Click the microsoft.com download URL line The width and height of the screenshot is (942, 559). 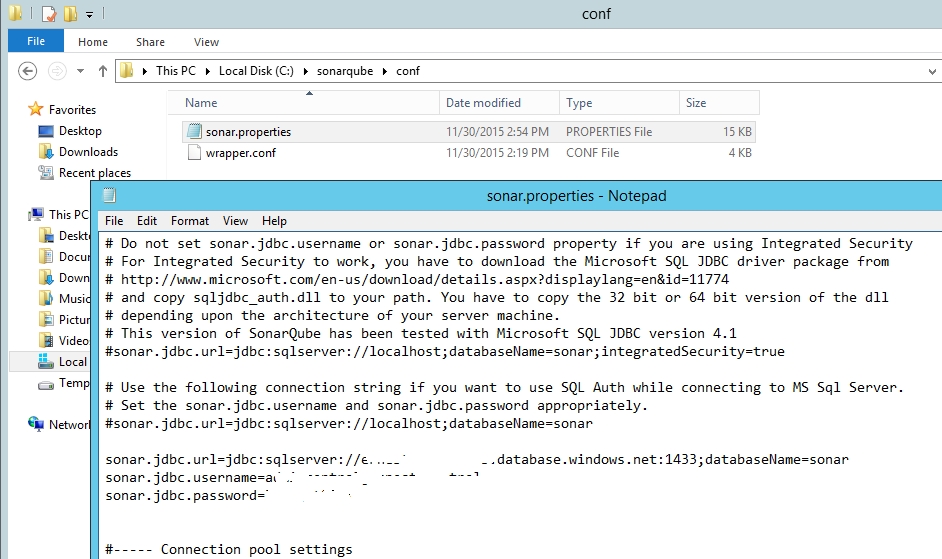(x=417, y=280)
